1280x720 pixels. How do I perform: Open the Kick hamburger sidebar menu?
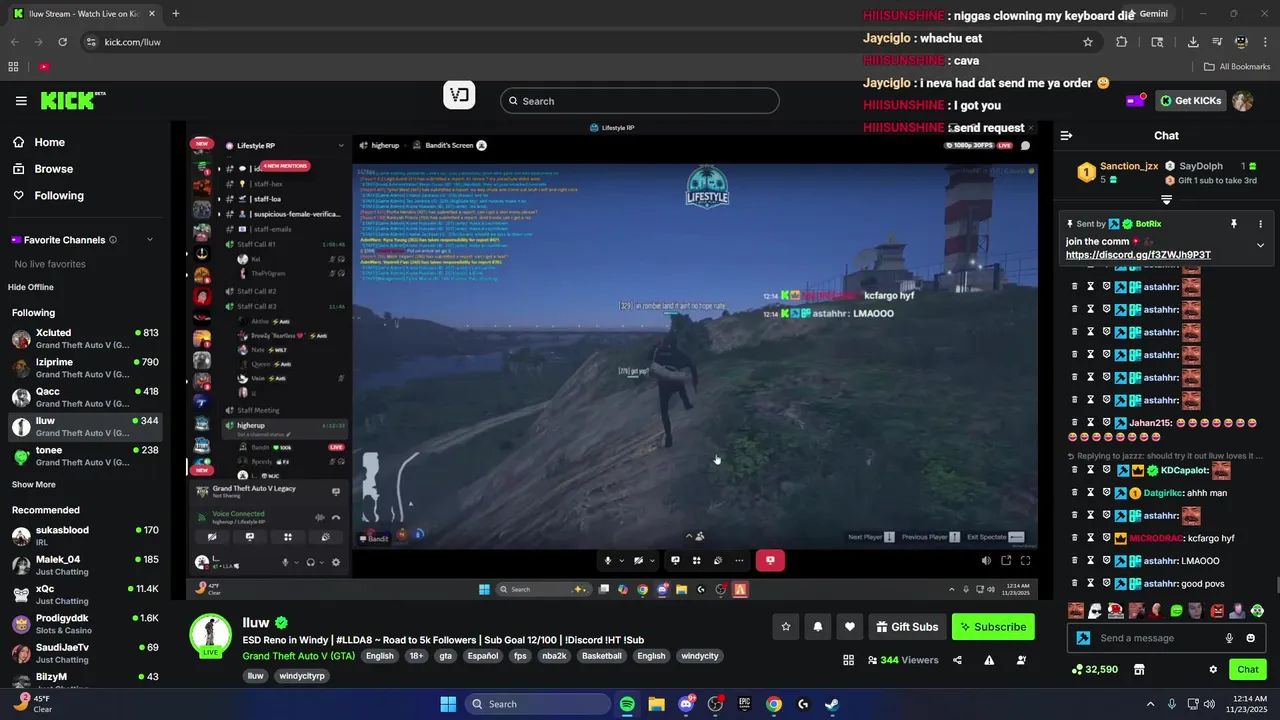(21, 101)
